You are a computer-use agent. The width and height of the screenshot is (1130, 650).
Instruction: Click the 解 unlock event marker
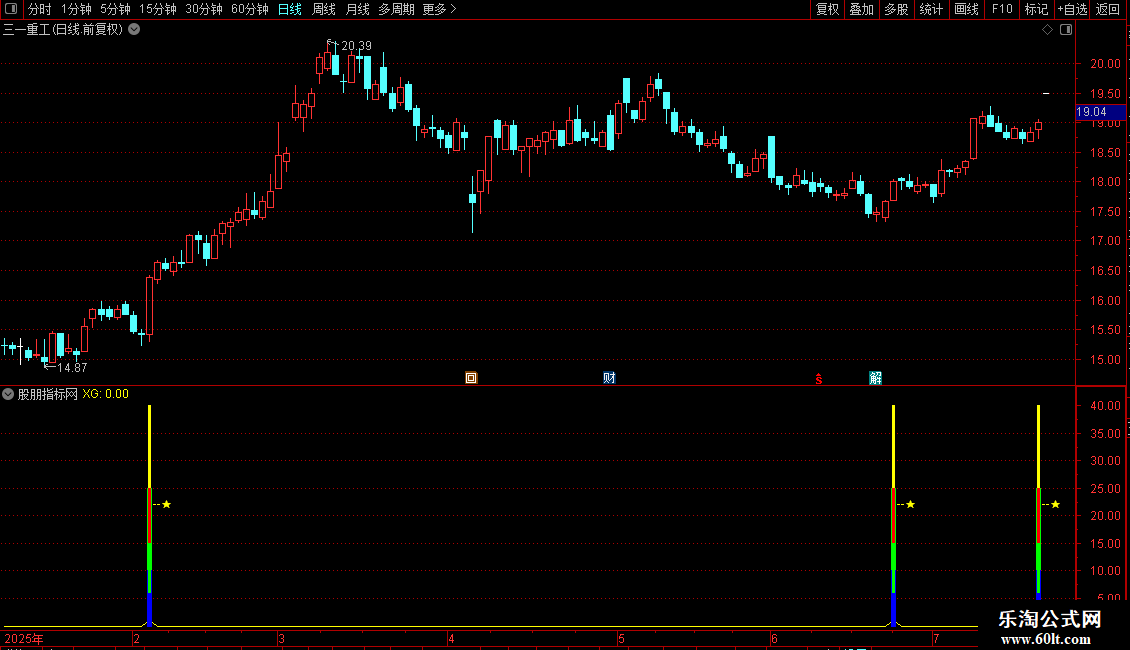click(876, 378)
